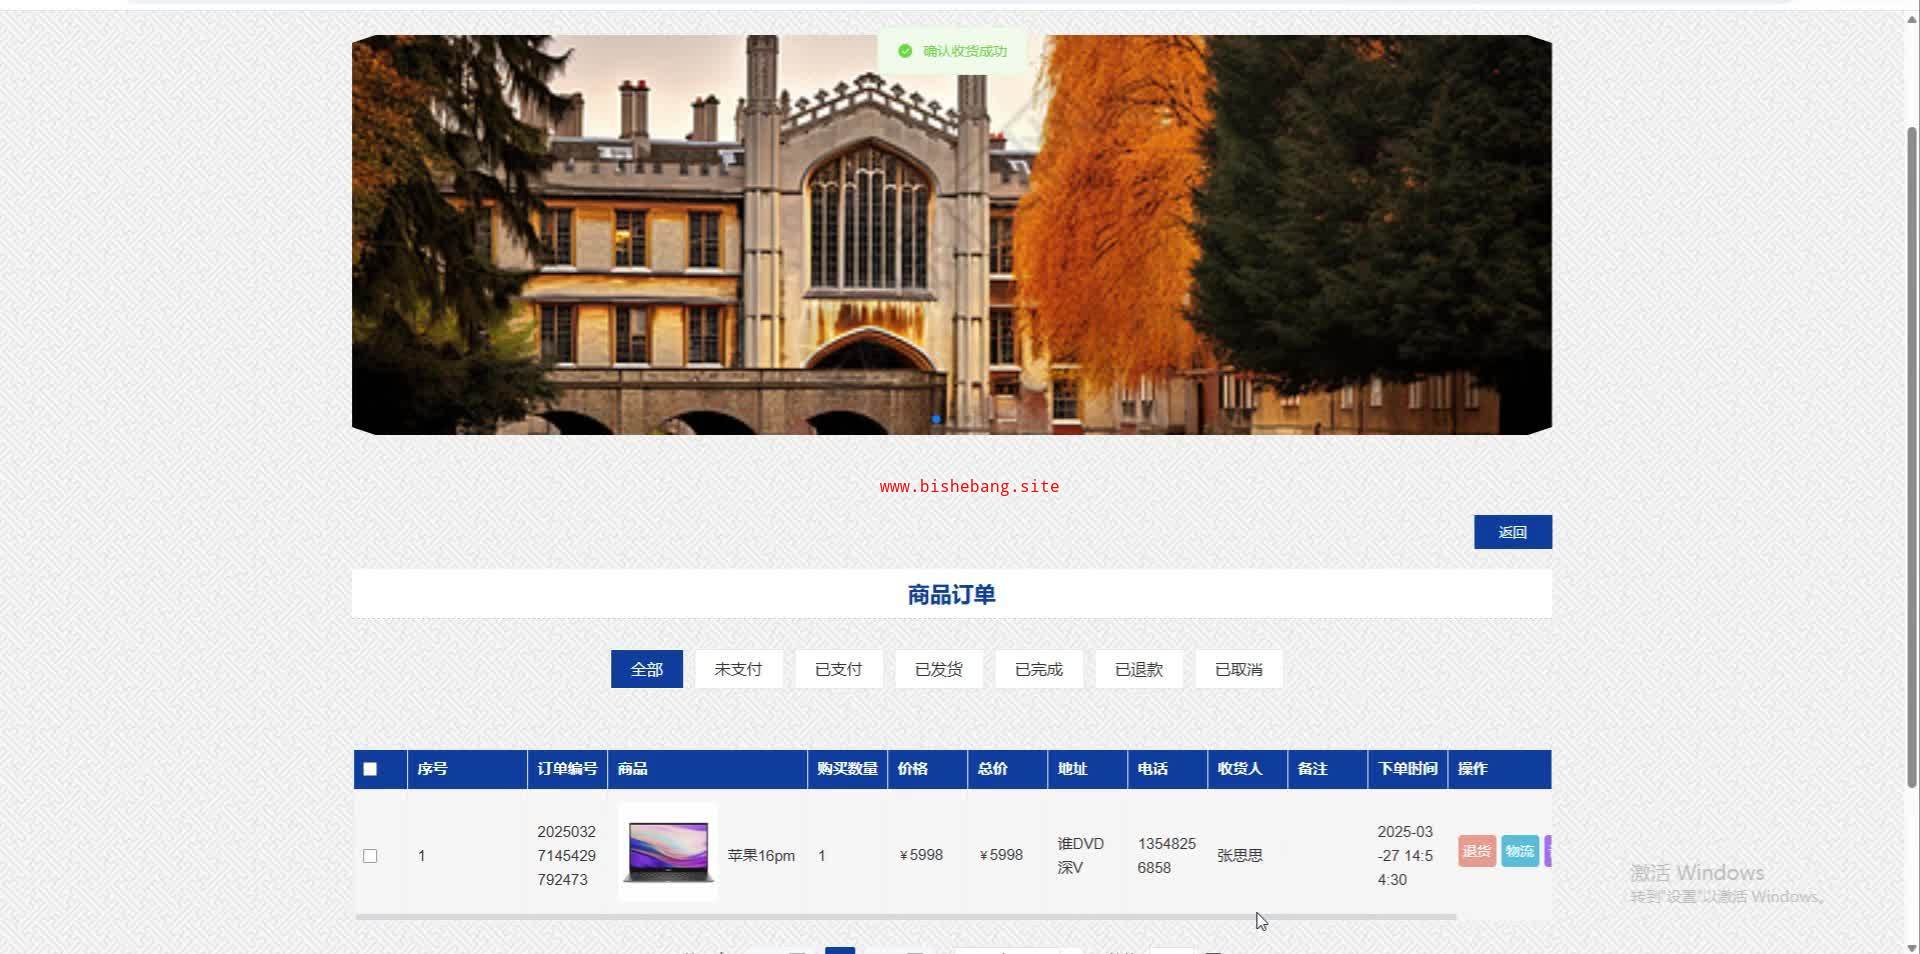Viewport: 1920px width, 954px height.
Task: Click order number 20250327145429792473
Action: coord(566,856)
